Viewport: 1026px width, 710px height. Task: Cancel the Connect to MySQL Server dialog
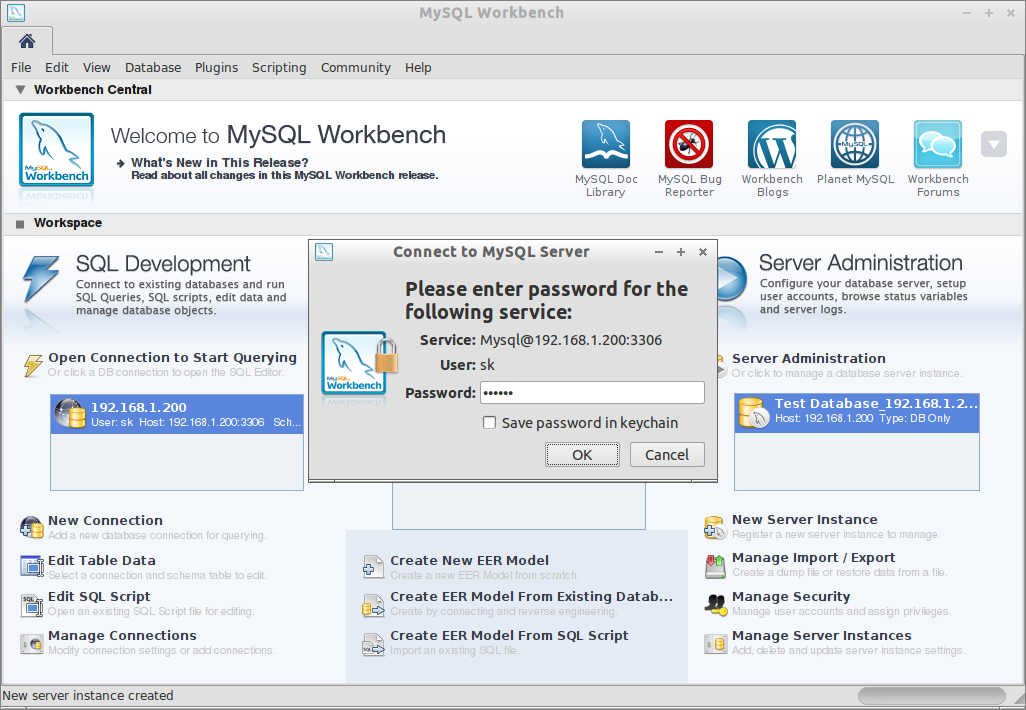[667, 455]
